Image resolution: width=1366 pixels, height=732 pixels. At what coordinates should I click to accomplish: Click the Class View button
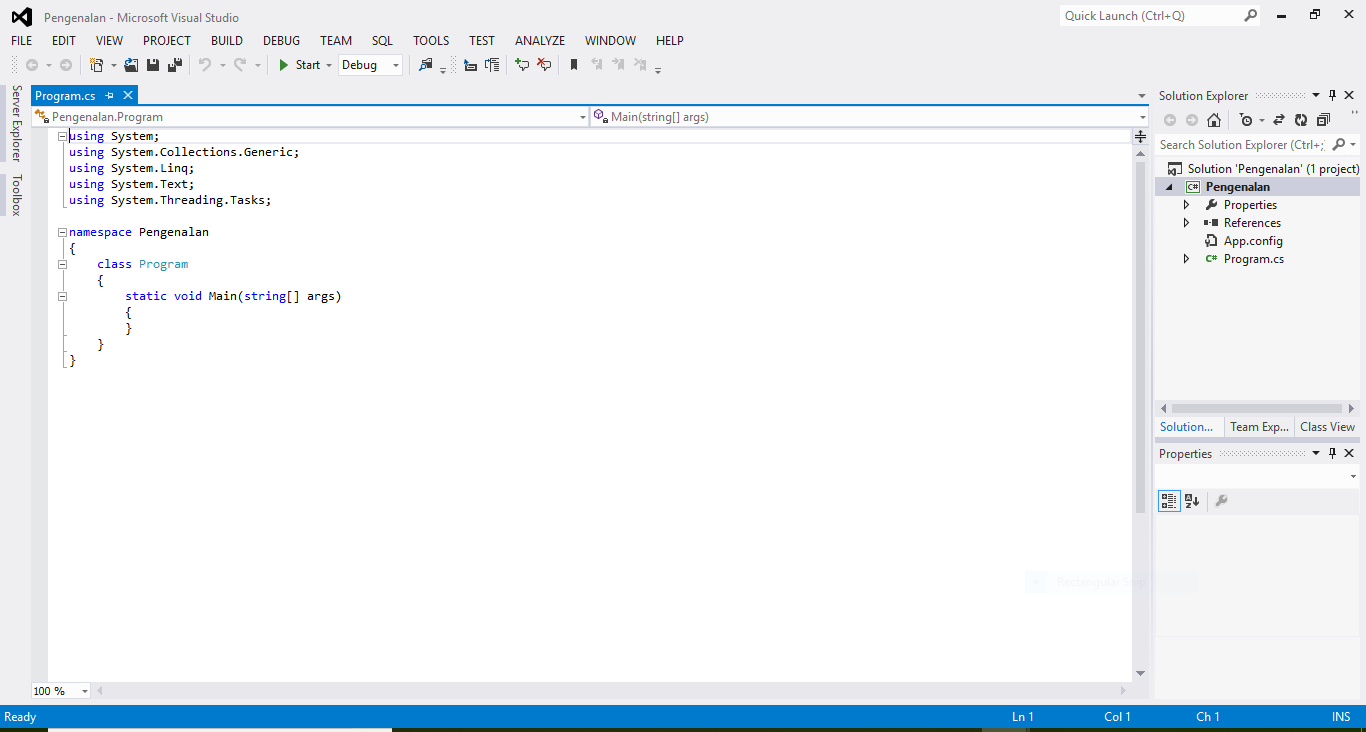(x=1326, y=426)
